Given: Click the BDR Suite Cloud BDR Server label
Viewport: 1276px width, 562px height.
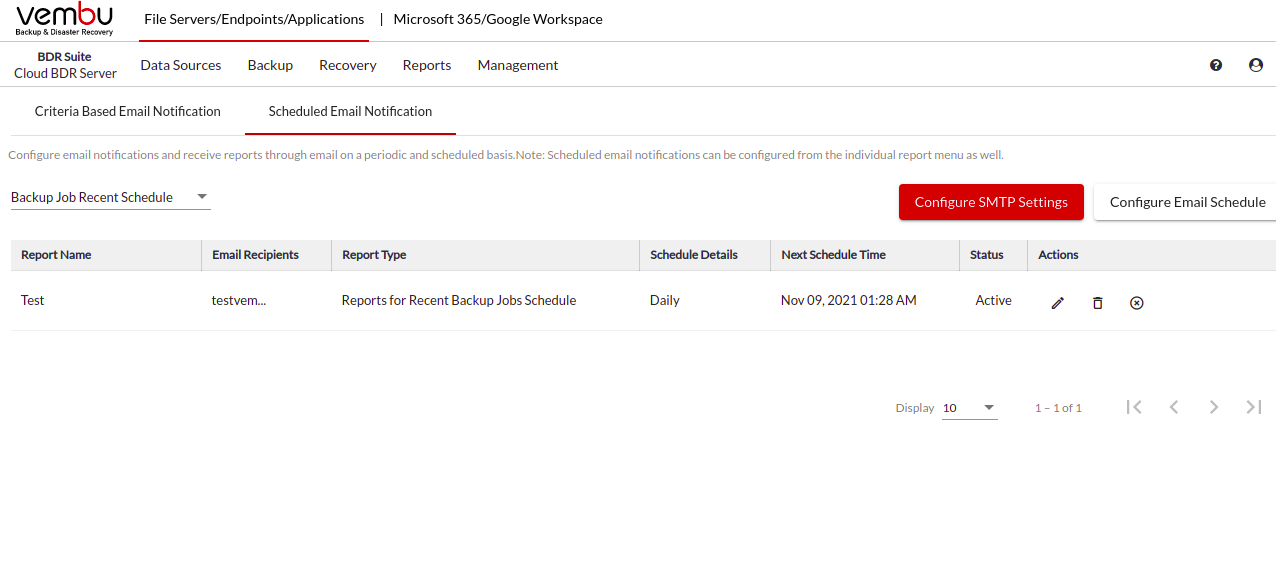Looking at the screenshot, I should (65, 65).
